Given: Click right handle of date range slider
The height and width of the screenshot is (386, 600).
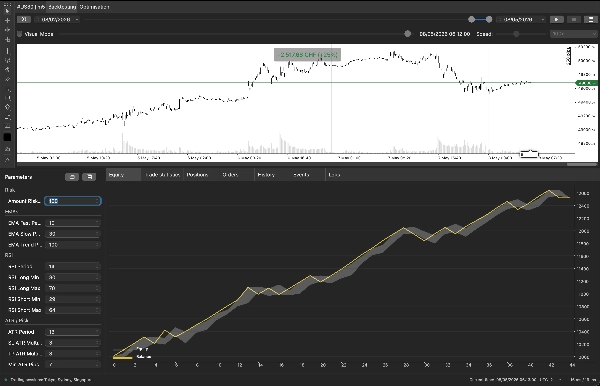Looking at the screenshot, I should coord(489,19).
